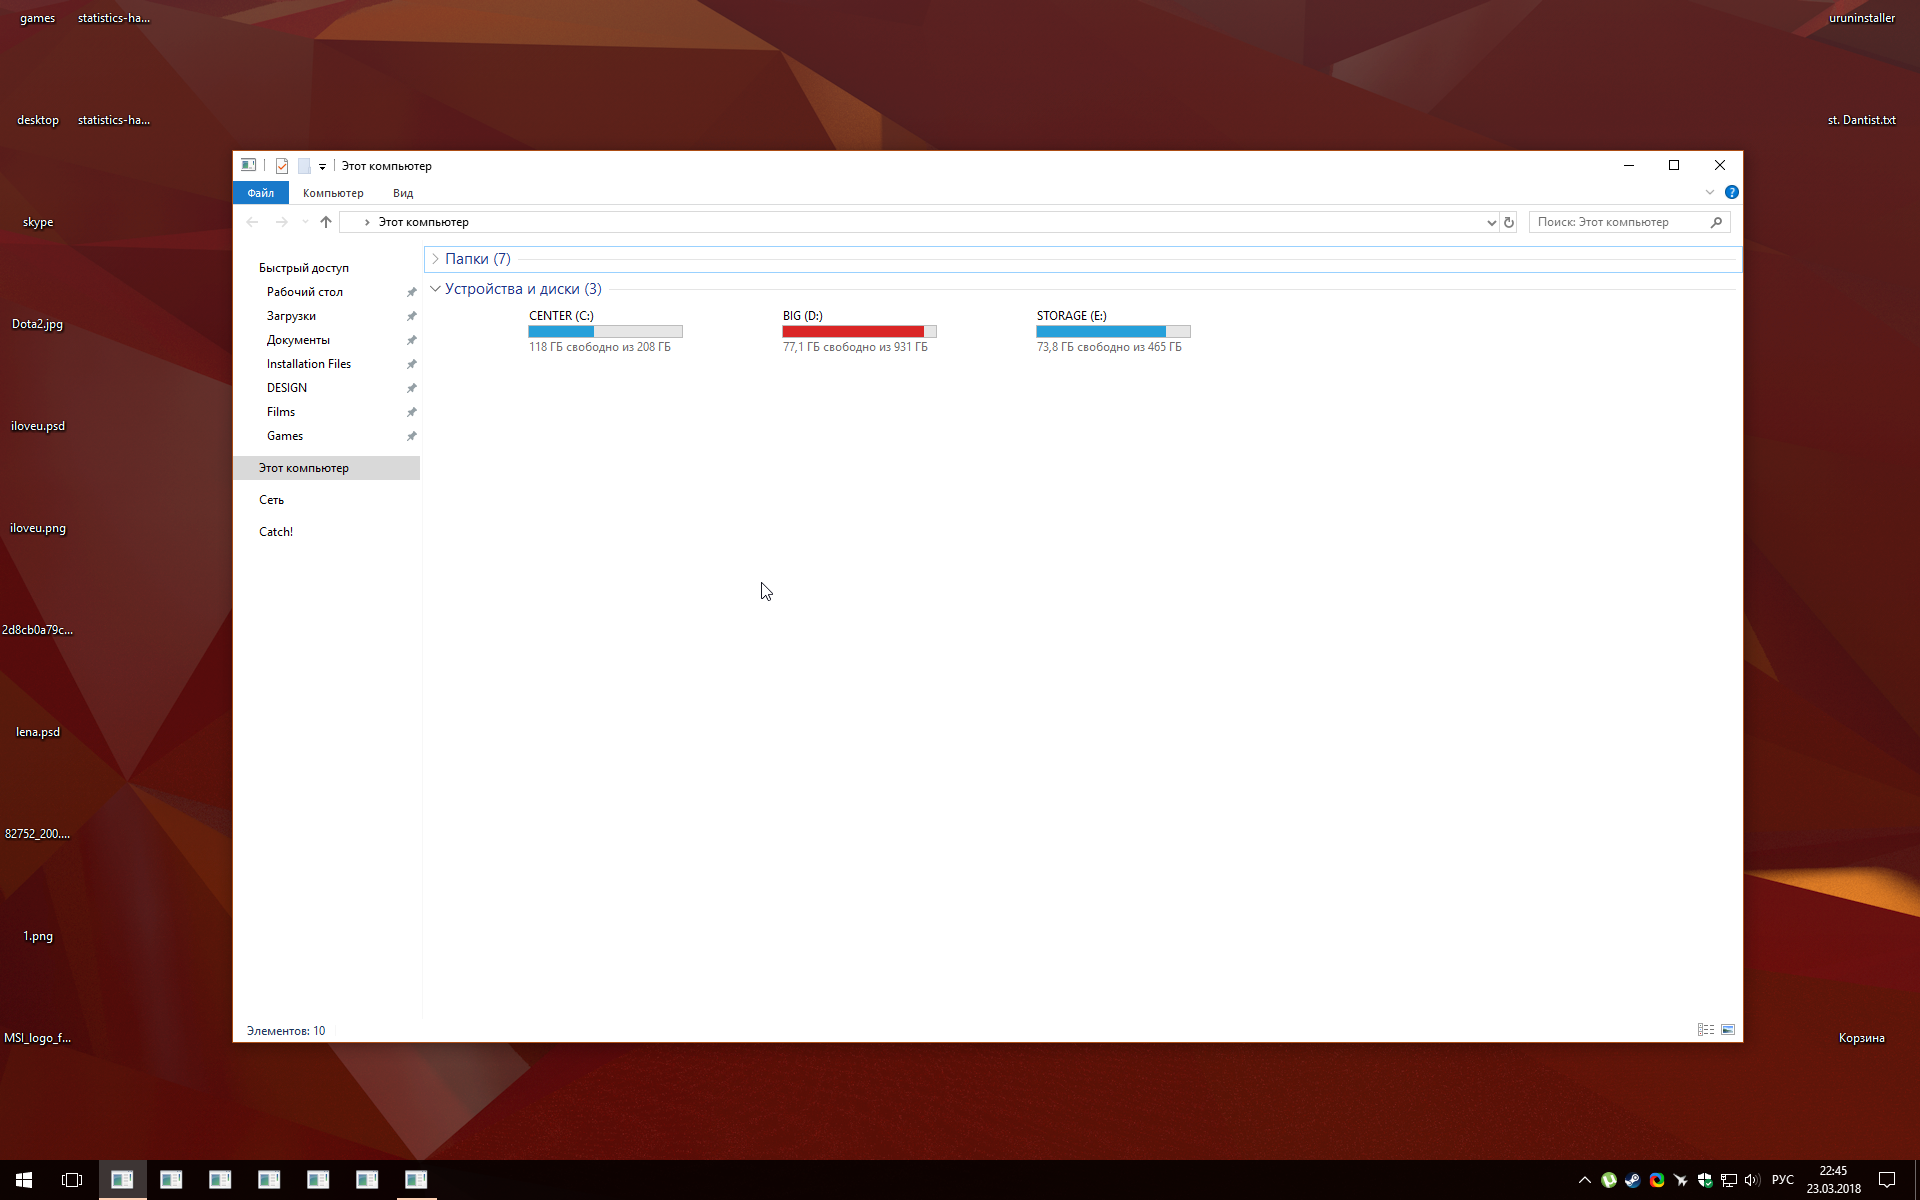Select the BIG (D:) drive label
Screen dimensions: 1920x1200
tap(803, 316)
